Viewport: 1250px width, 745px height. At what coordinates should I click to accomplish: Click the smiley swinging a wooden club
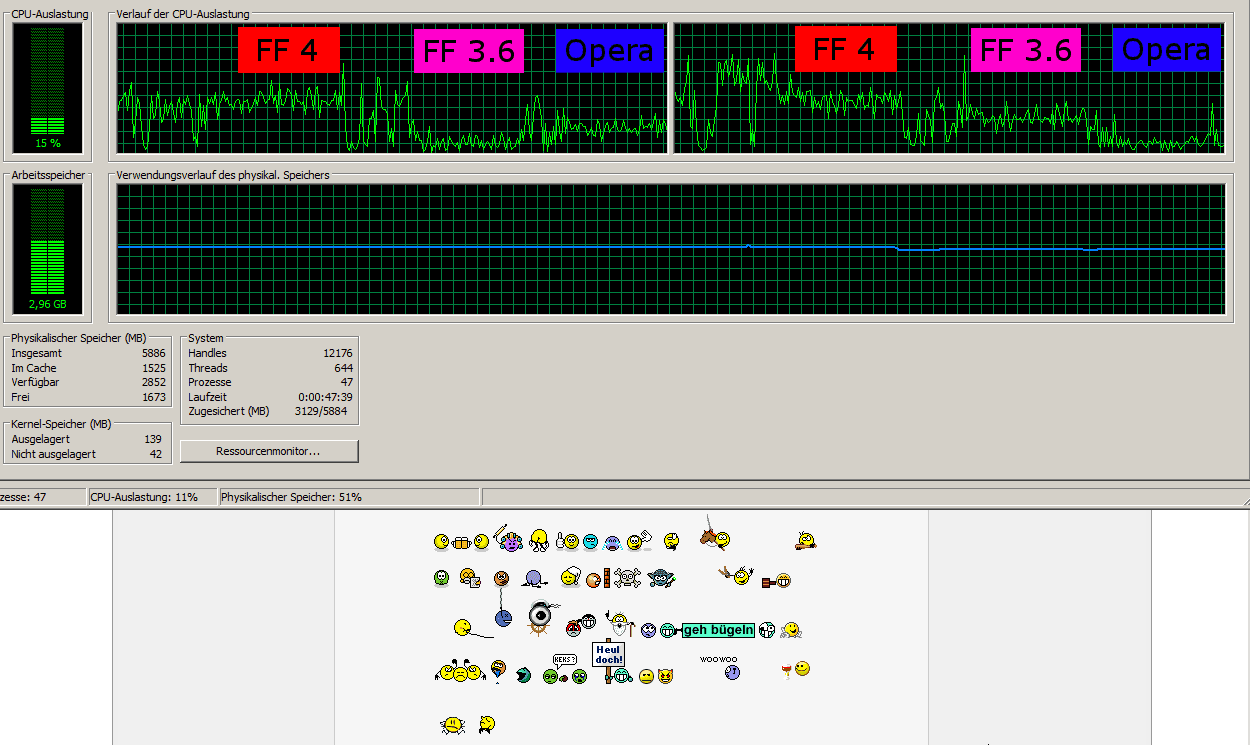pos(806,541)
